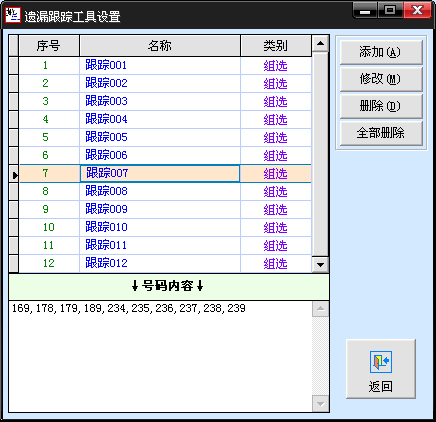The image size is (436, 422).
Task: Click the table scrollbar down arrow
Action: pyautogui.click(x=320, y=265)
